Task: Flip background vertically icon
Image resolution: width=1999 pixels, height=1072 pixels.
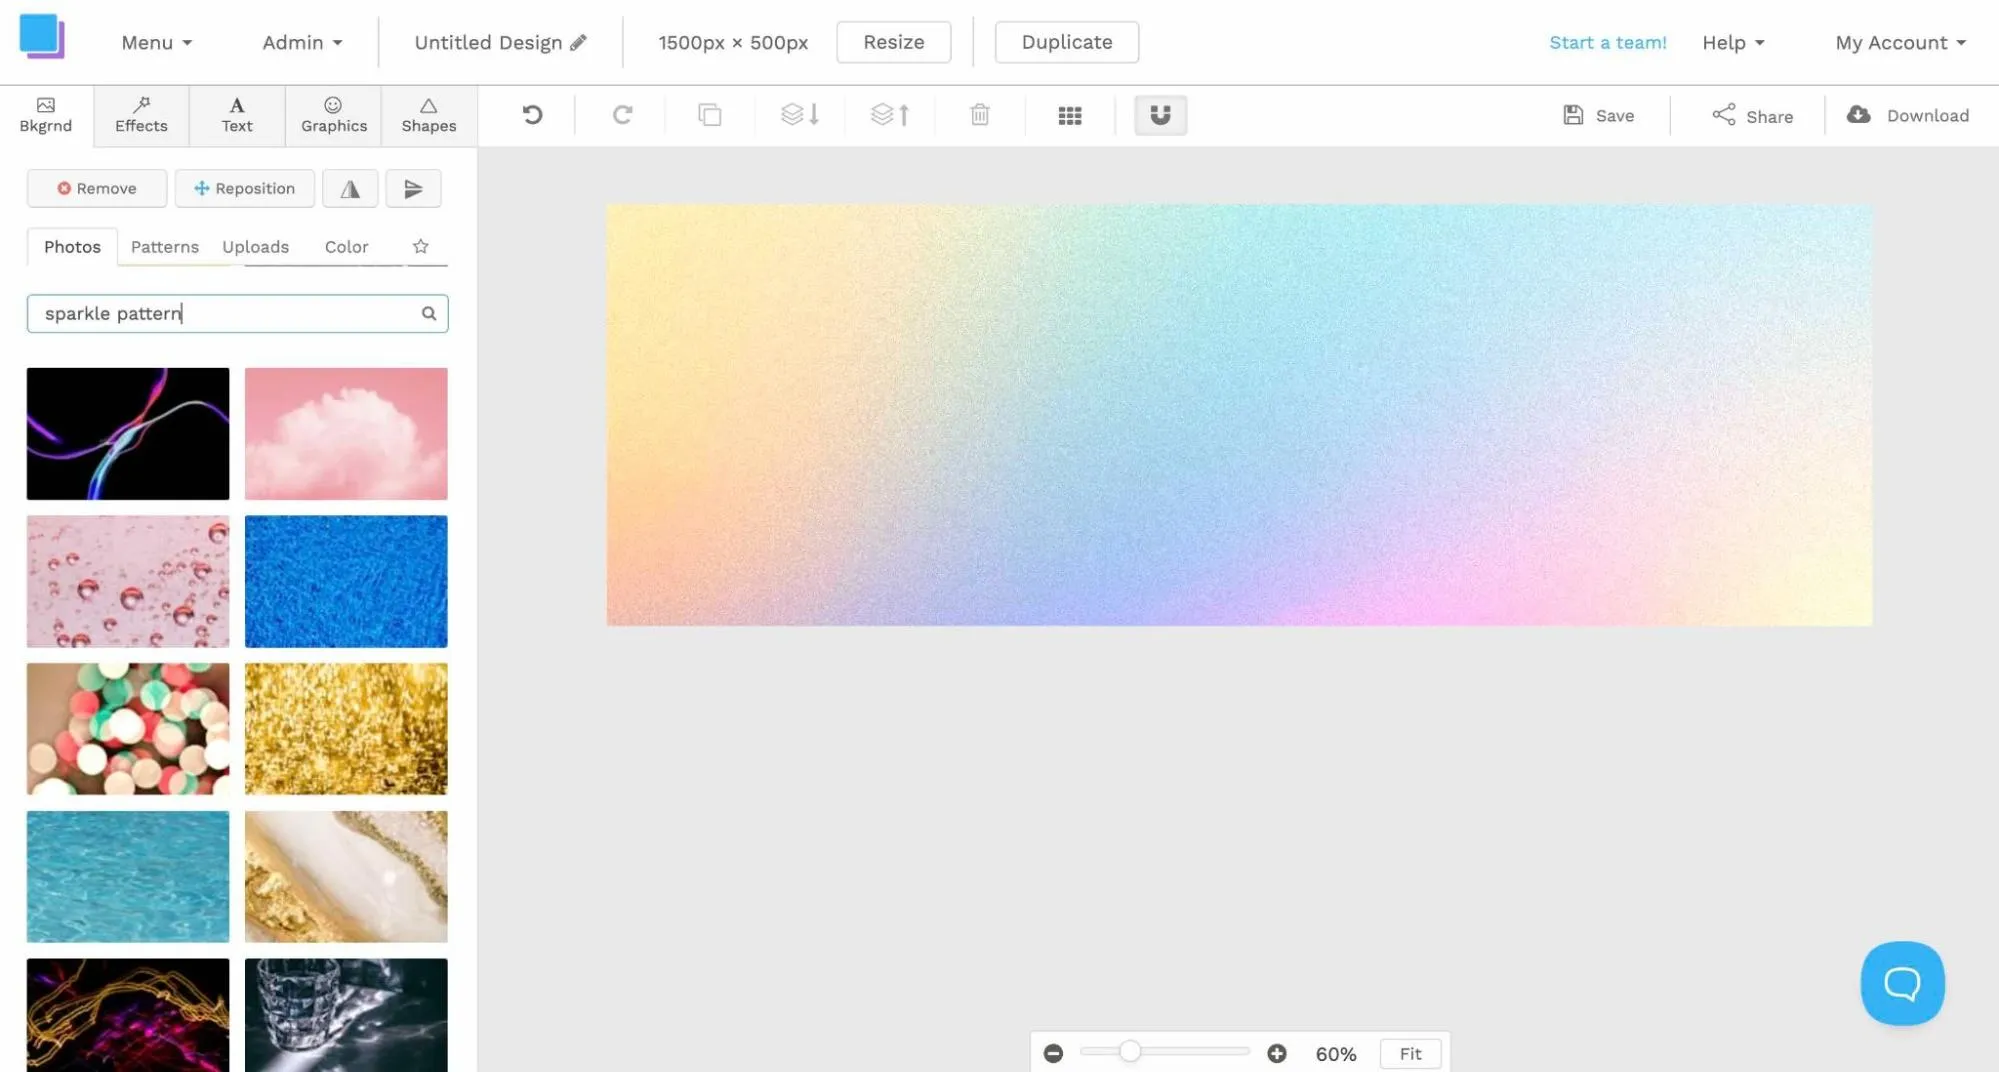Action: click(413, 189)
